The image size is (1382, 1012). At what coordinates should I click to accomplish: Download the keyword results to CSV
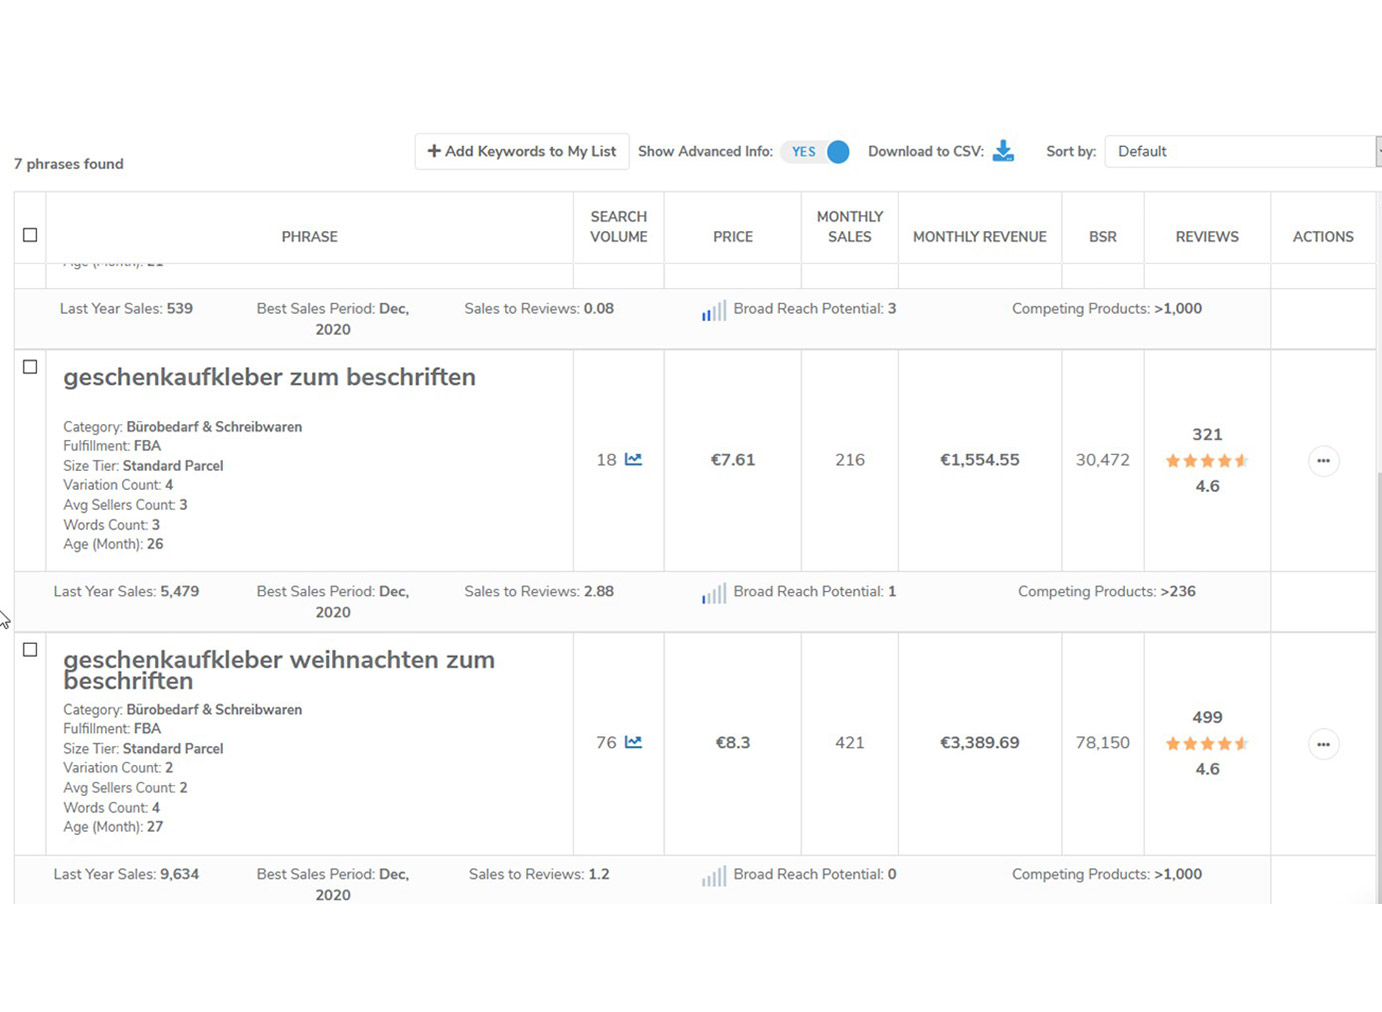(1003, 151)
